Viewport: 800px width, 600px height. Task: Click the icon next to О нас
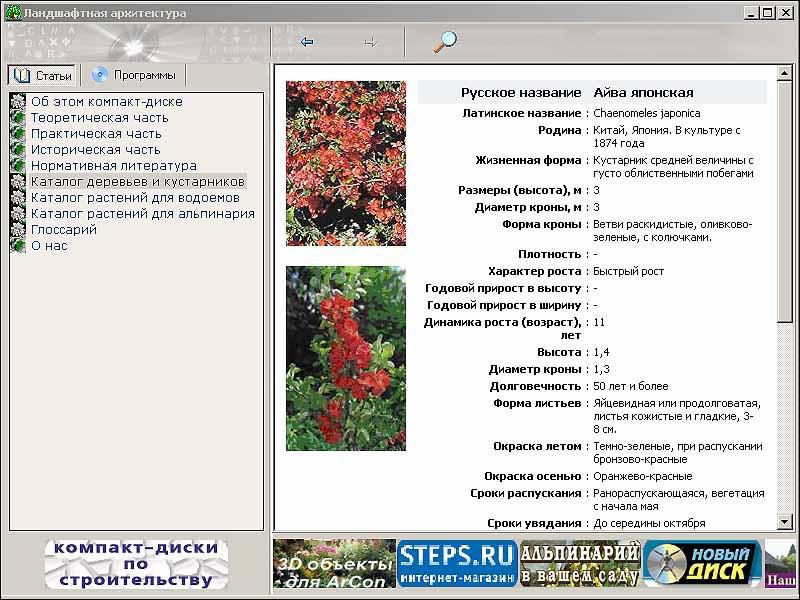[x=17, y=245]
